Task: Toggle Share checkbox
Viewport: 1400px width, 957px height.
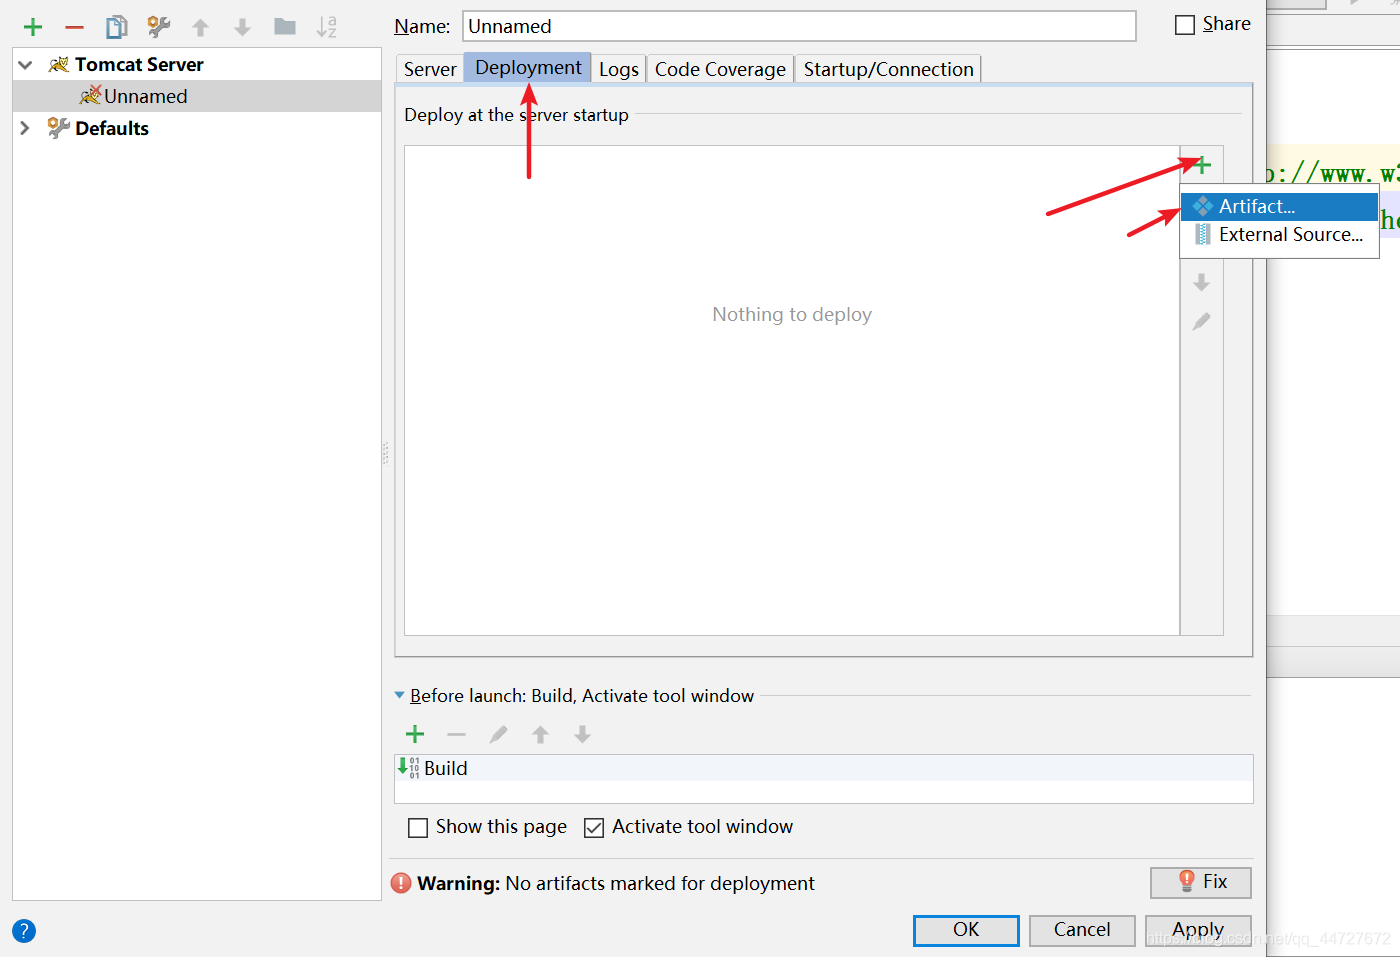Action: tap(1185, 25)
